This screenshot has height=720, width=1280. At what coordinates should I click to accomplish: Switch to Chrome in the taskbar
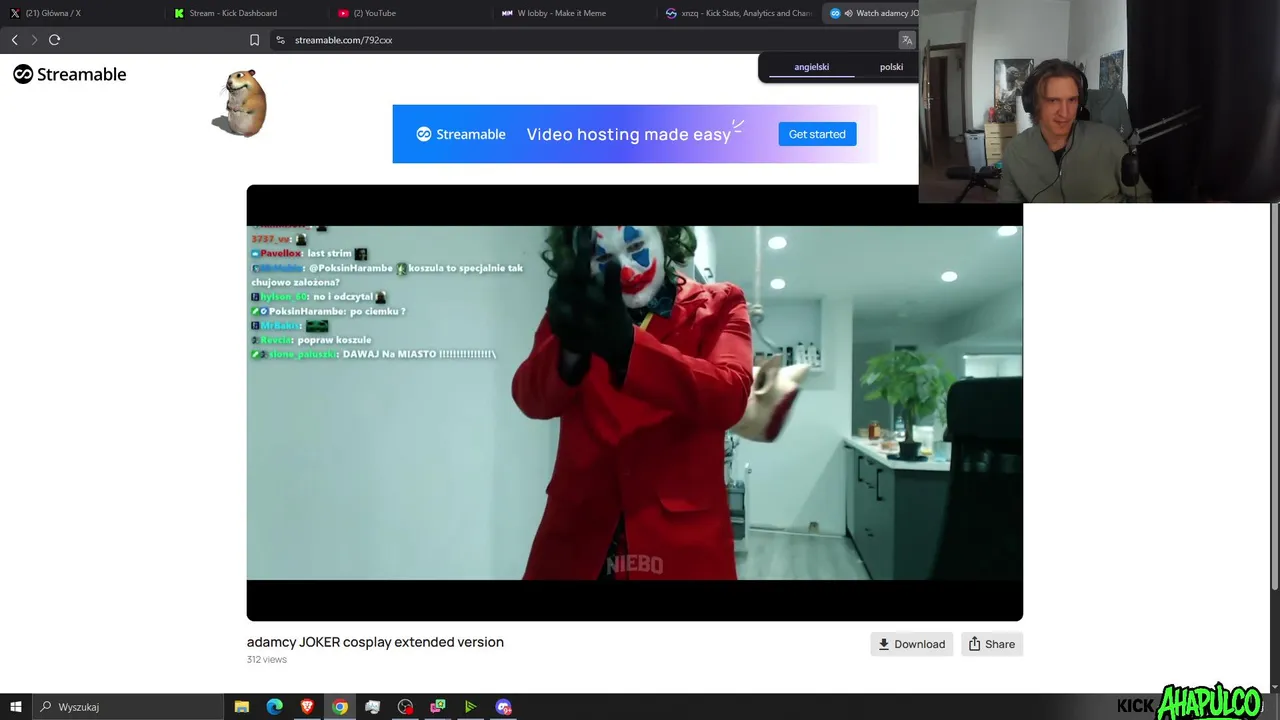coord(340,707)
